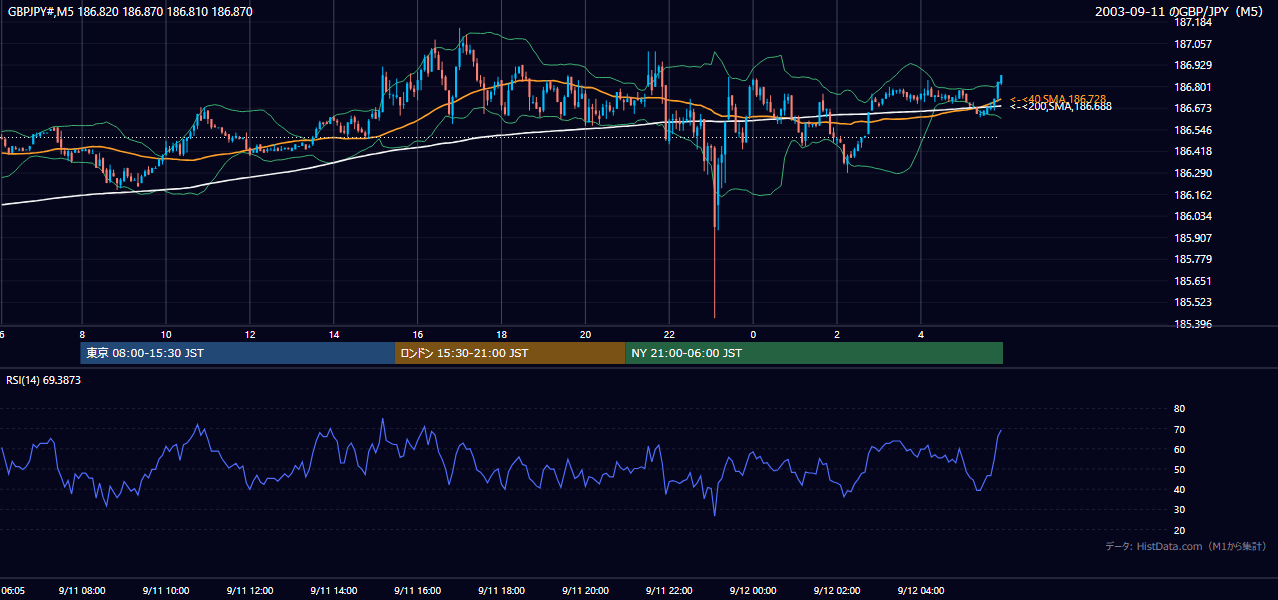This screenshot has width=1278, height=600.
Task: Click the 9/11 20:00 bottom time label
Action: (x=586, y=590)
